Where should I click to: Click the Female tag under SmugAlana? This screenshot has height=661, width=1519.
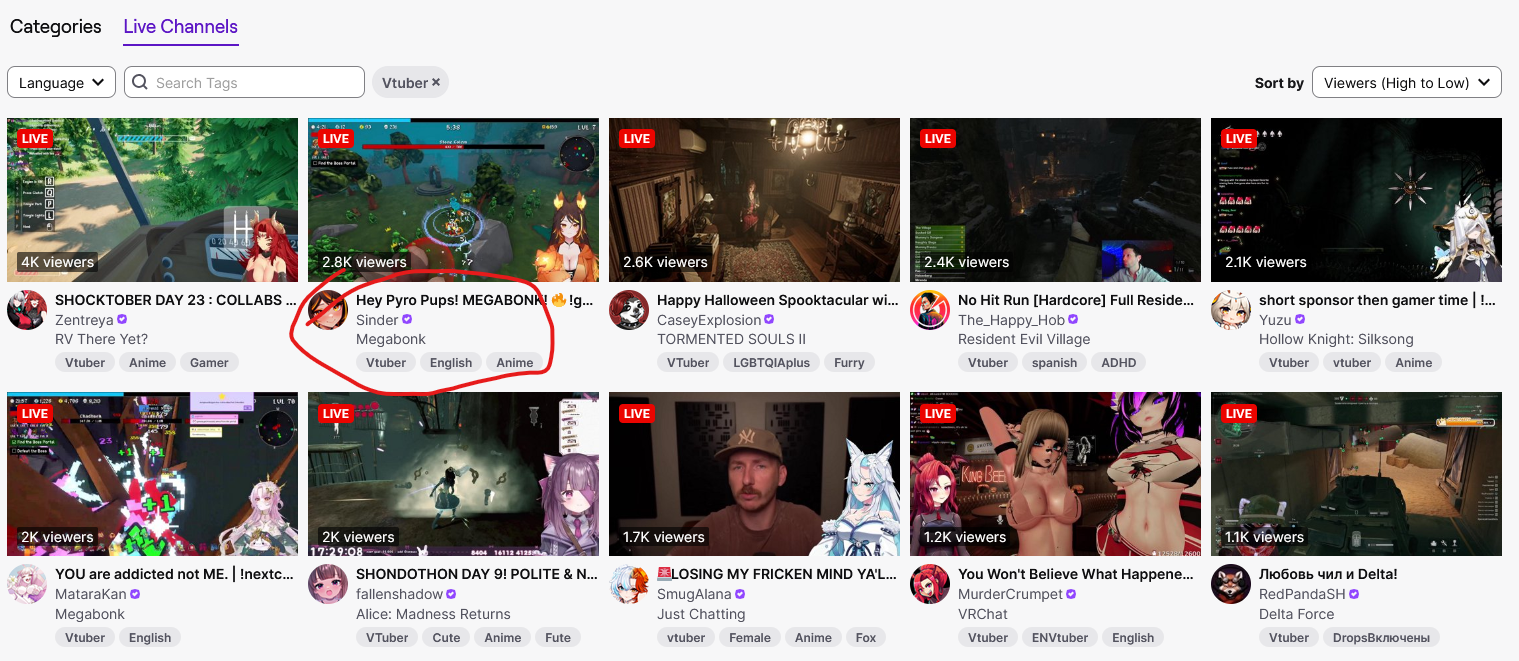(750, 637)
